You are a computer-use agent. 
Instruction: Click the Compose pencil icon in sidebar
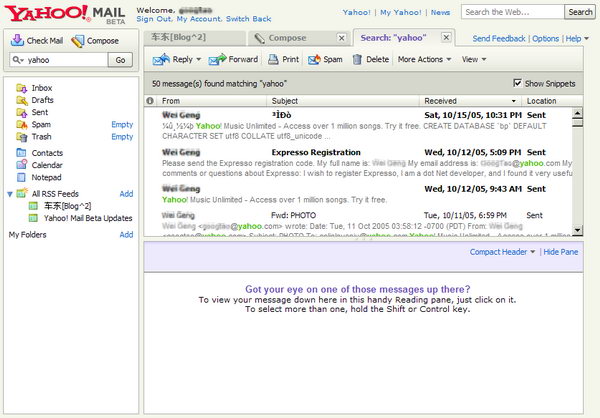point(79,41)
